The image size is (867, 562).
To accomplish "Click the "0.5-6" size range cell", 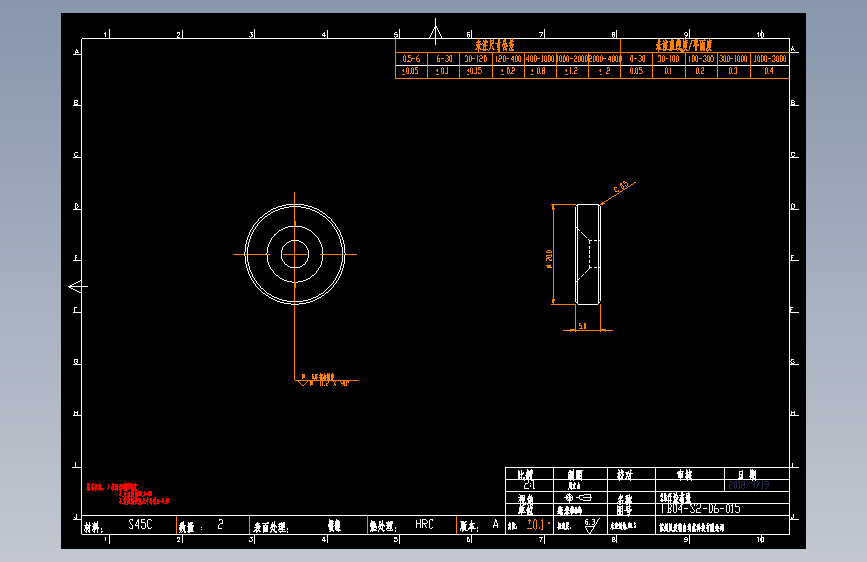I will click(x=411, y=59).
